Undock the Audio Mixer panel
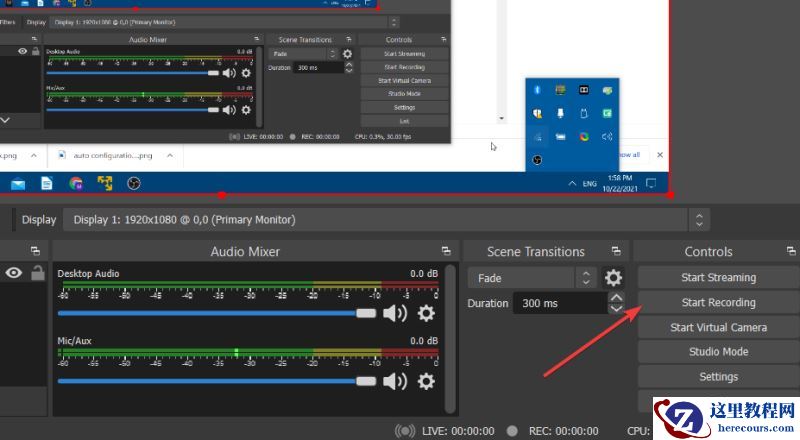 tap(446, 251)
